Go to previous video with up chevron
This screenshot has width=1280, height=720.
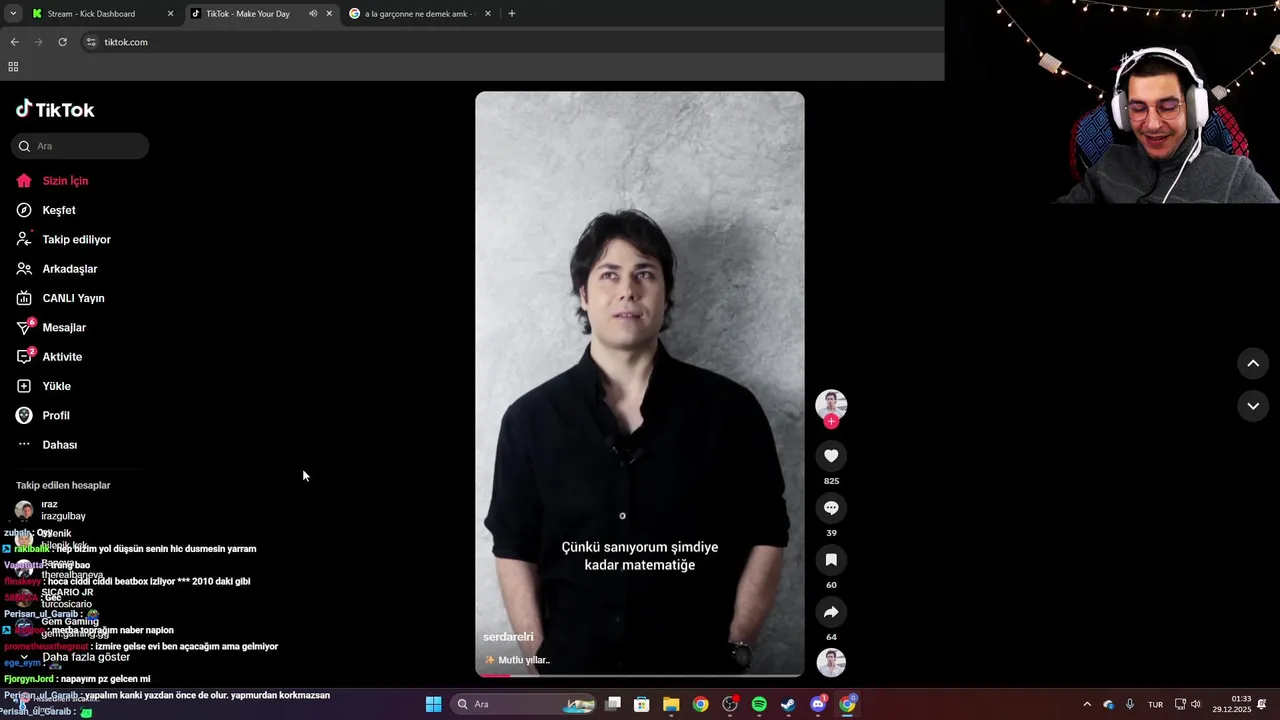pos(1253,364)
